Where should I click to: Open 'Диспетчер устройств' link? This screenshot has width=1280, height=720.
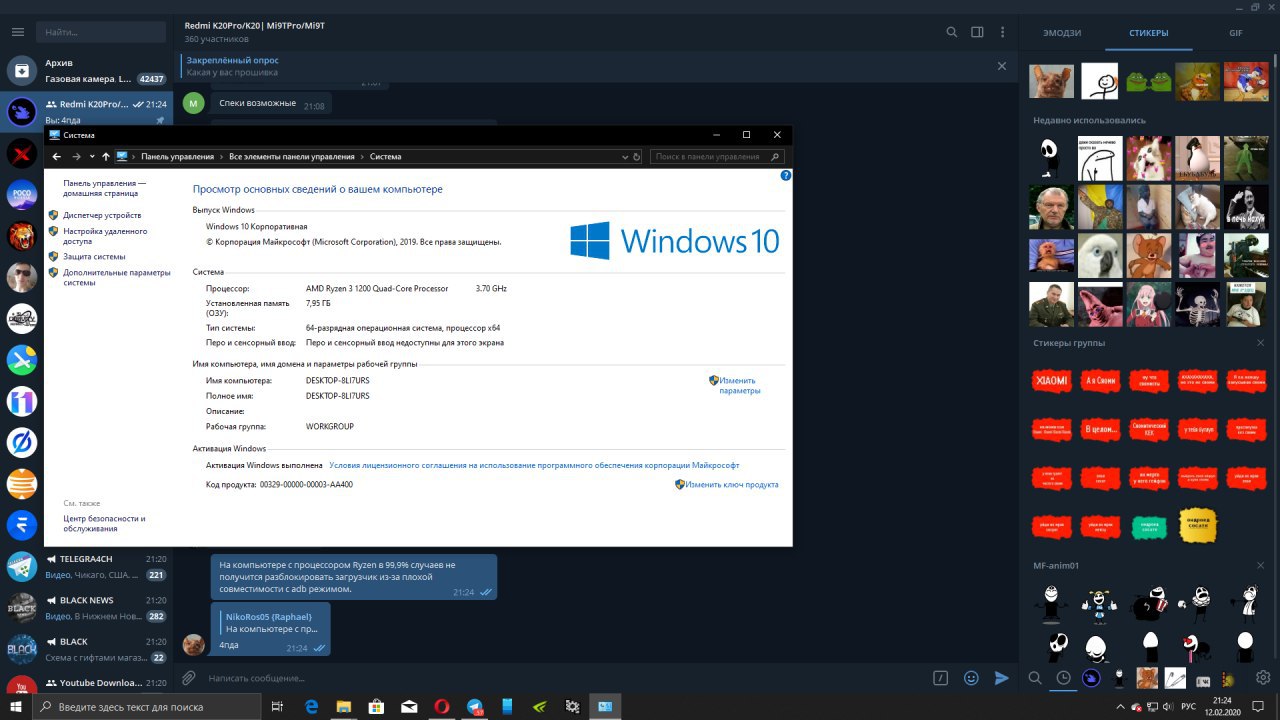(x=102, y=215)
